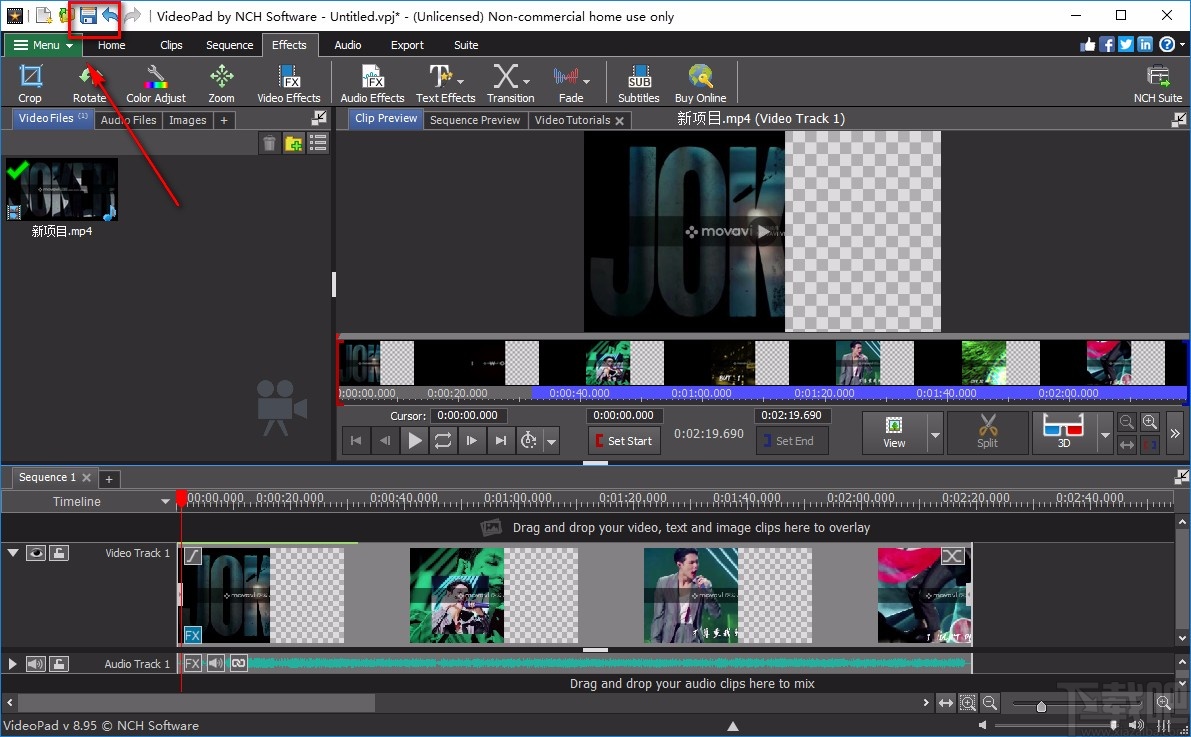Toggle Video Track 1 visibility eye
The height and width of the screenshot is (737, 1191).
pyautogui.click(x=36, y=553)
